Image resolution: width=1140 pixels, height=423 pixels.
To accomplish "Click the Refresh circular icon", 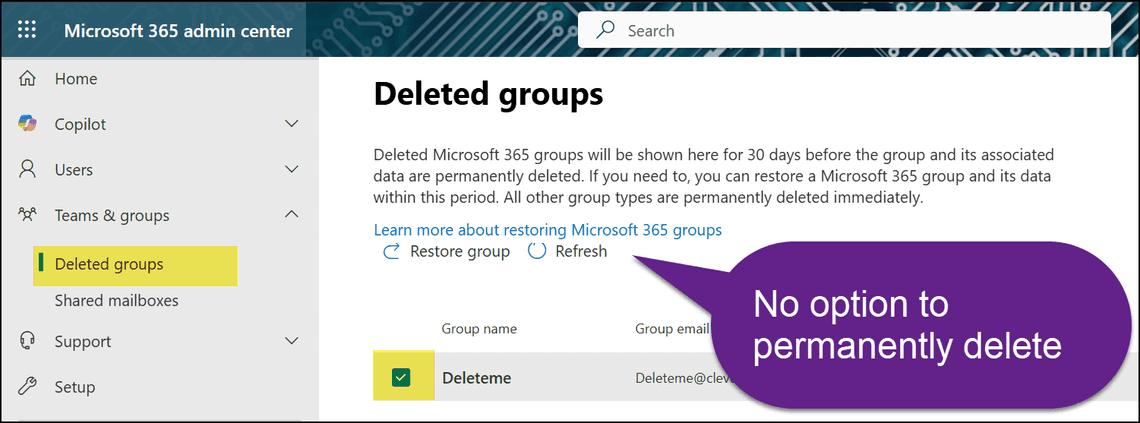I will [537, 252].
